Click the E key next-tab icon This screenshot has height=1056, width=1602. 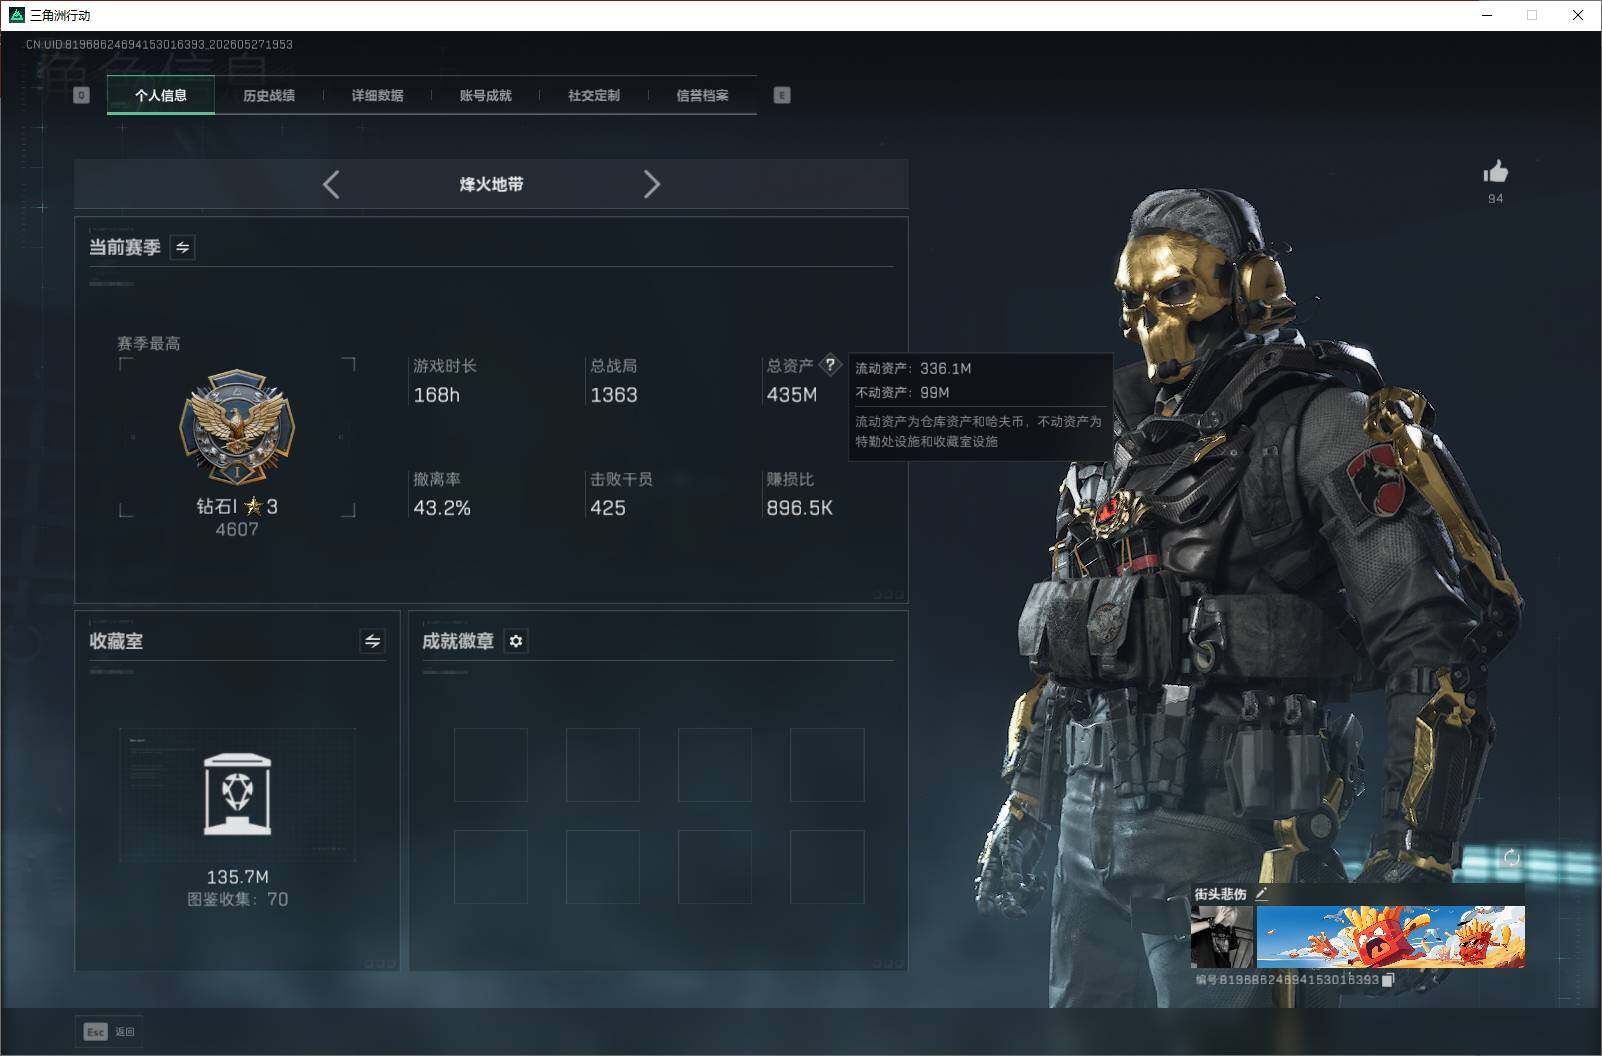pyautogui.click(x=782, y=95)
